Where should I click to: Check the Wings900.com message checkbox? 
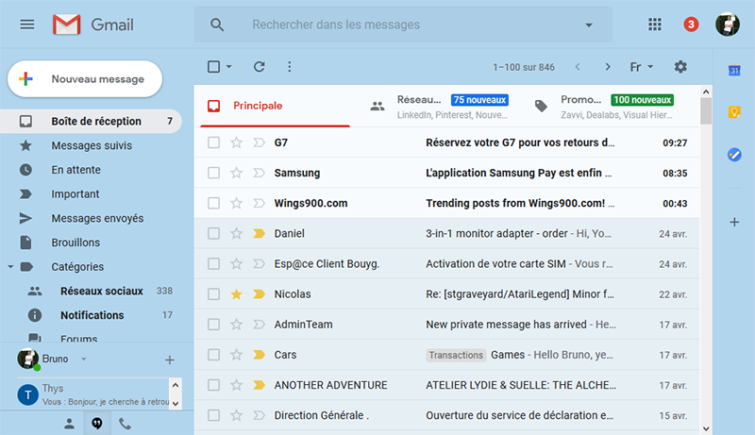[x=214, y=203]
